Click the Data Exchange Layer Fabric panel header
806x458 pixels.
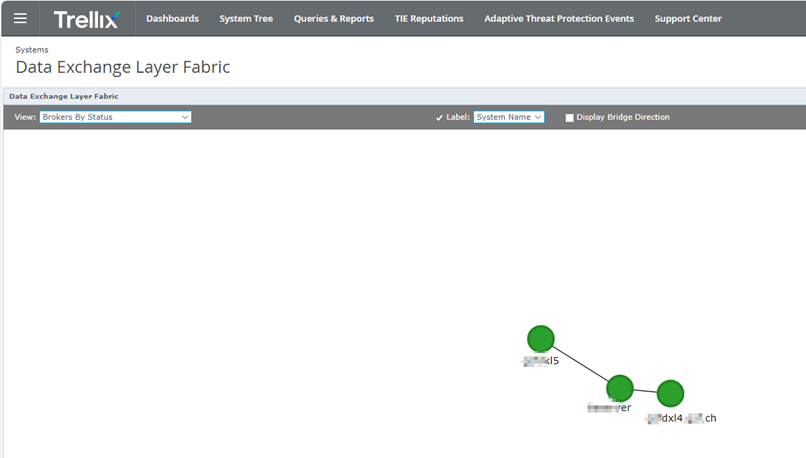[64, 96]
